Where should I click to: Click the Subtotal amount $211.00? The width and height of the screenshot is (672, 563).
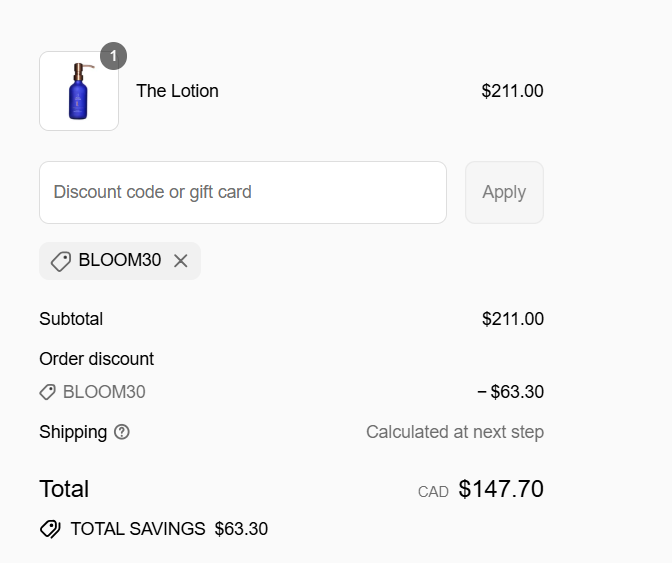pos(513,319)
